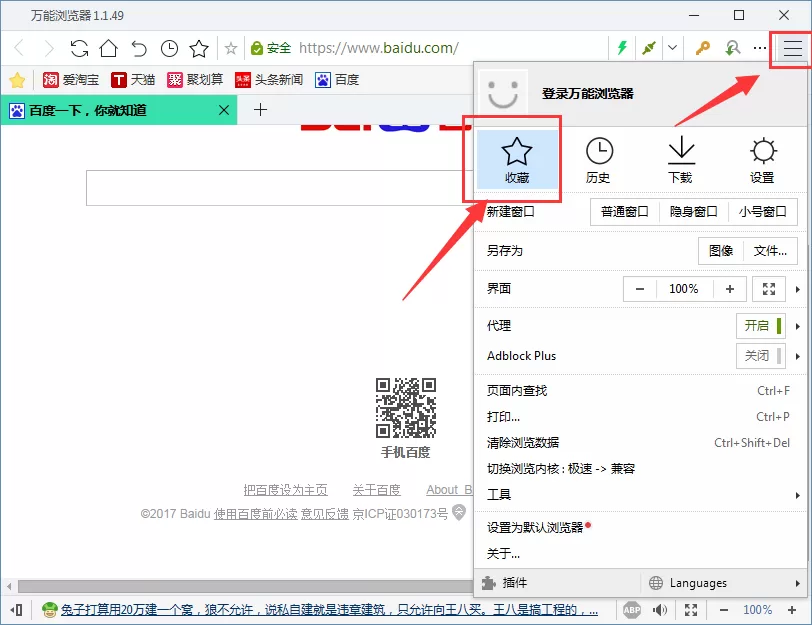812x625 pixels.
Task: Open 下载 downloads in menu
Action: pos(680,160)
